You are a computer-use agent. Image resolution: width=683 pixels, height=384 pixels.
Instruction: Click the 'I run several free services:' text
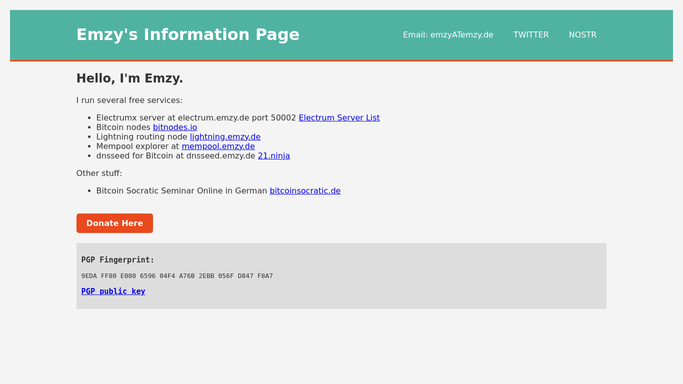129,100
